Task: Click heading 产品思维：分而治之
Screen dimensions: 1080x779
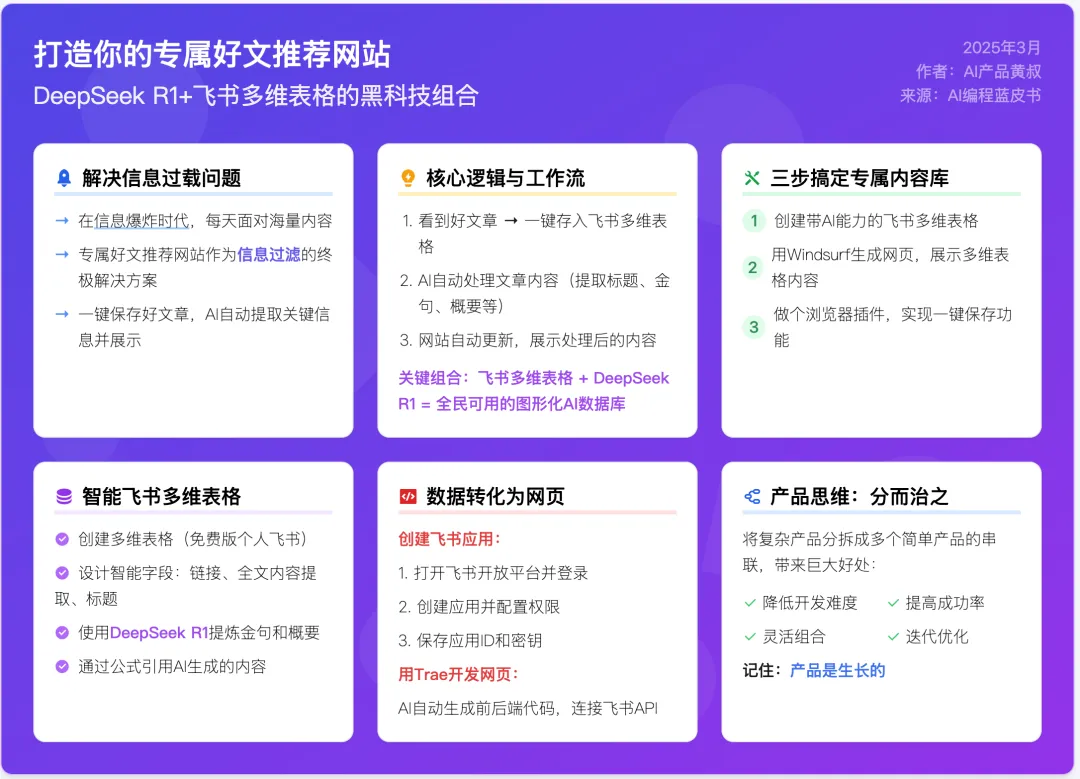Action: (860, 497)
